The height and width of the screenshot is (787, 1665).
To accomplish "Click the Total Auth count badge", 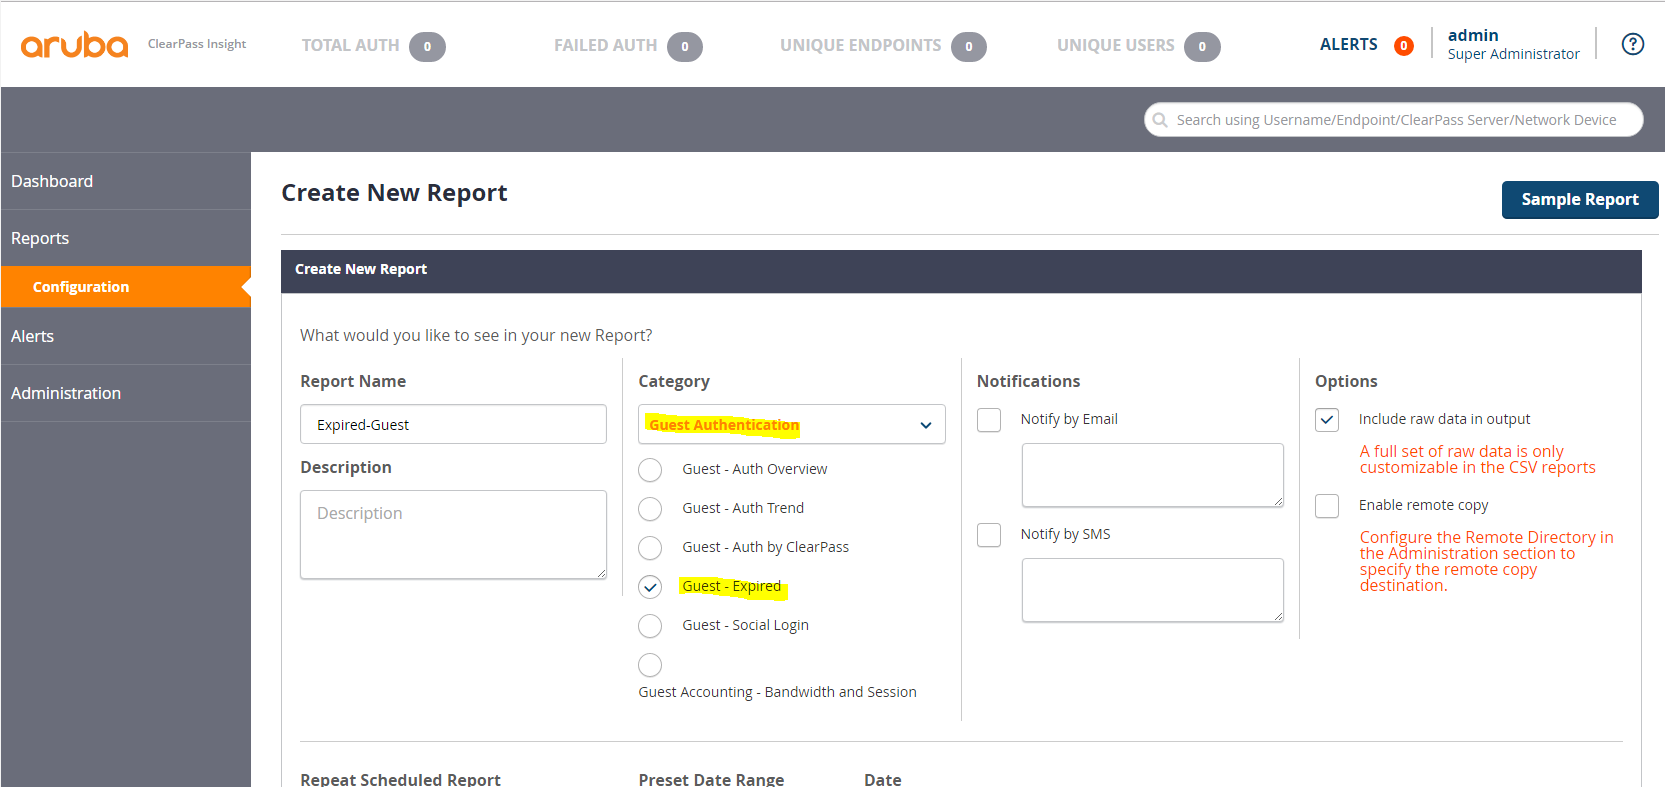I will click(427, 47).
